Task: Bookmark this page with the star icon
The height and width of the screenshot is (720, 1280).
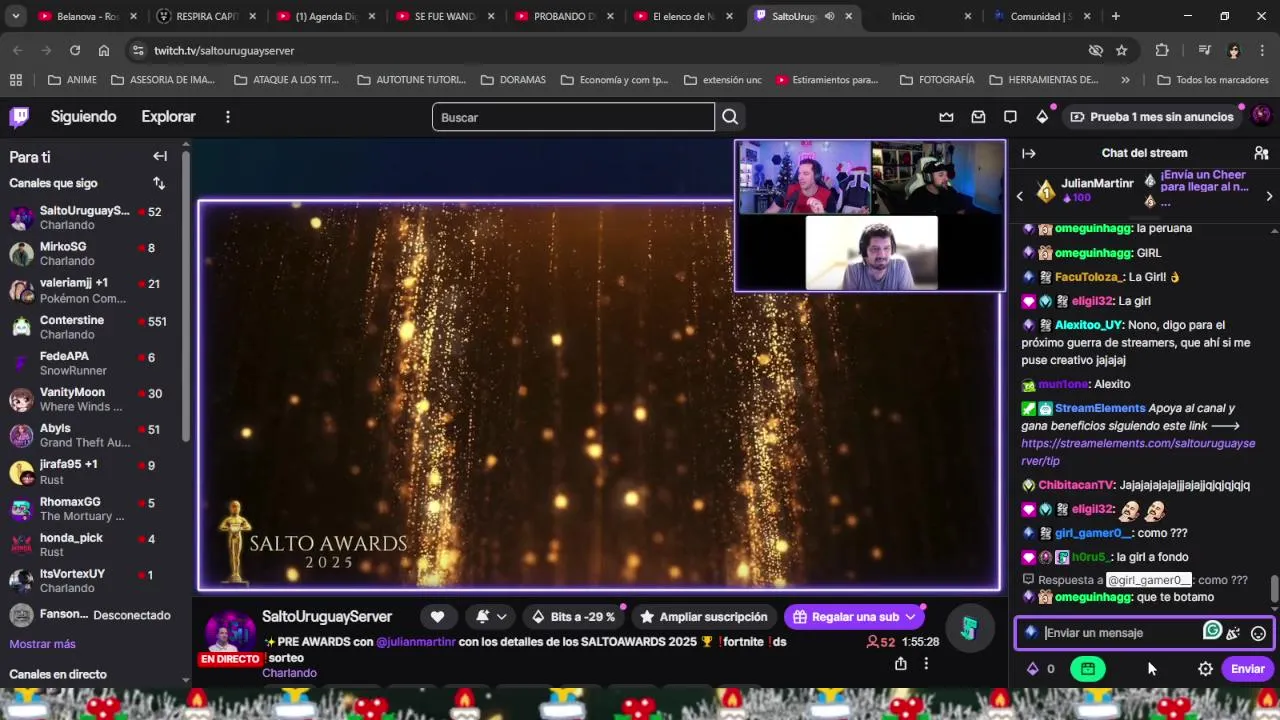Action: click(1122, 50)
